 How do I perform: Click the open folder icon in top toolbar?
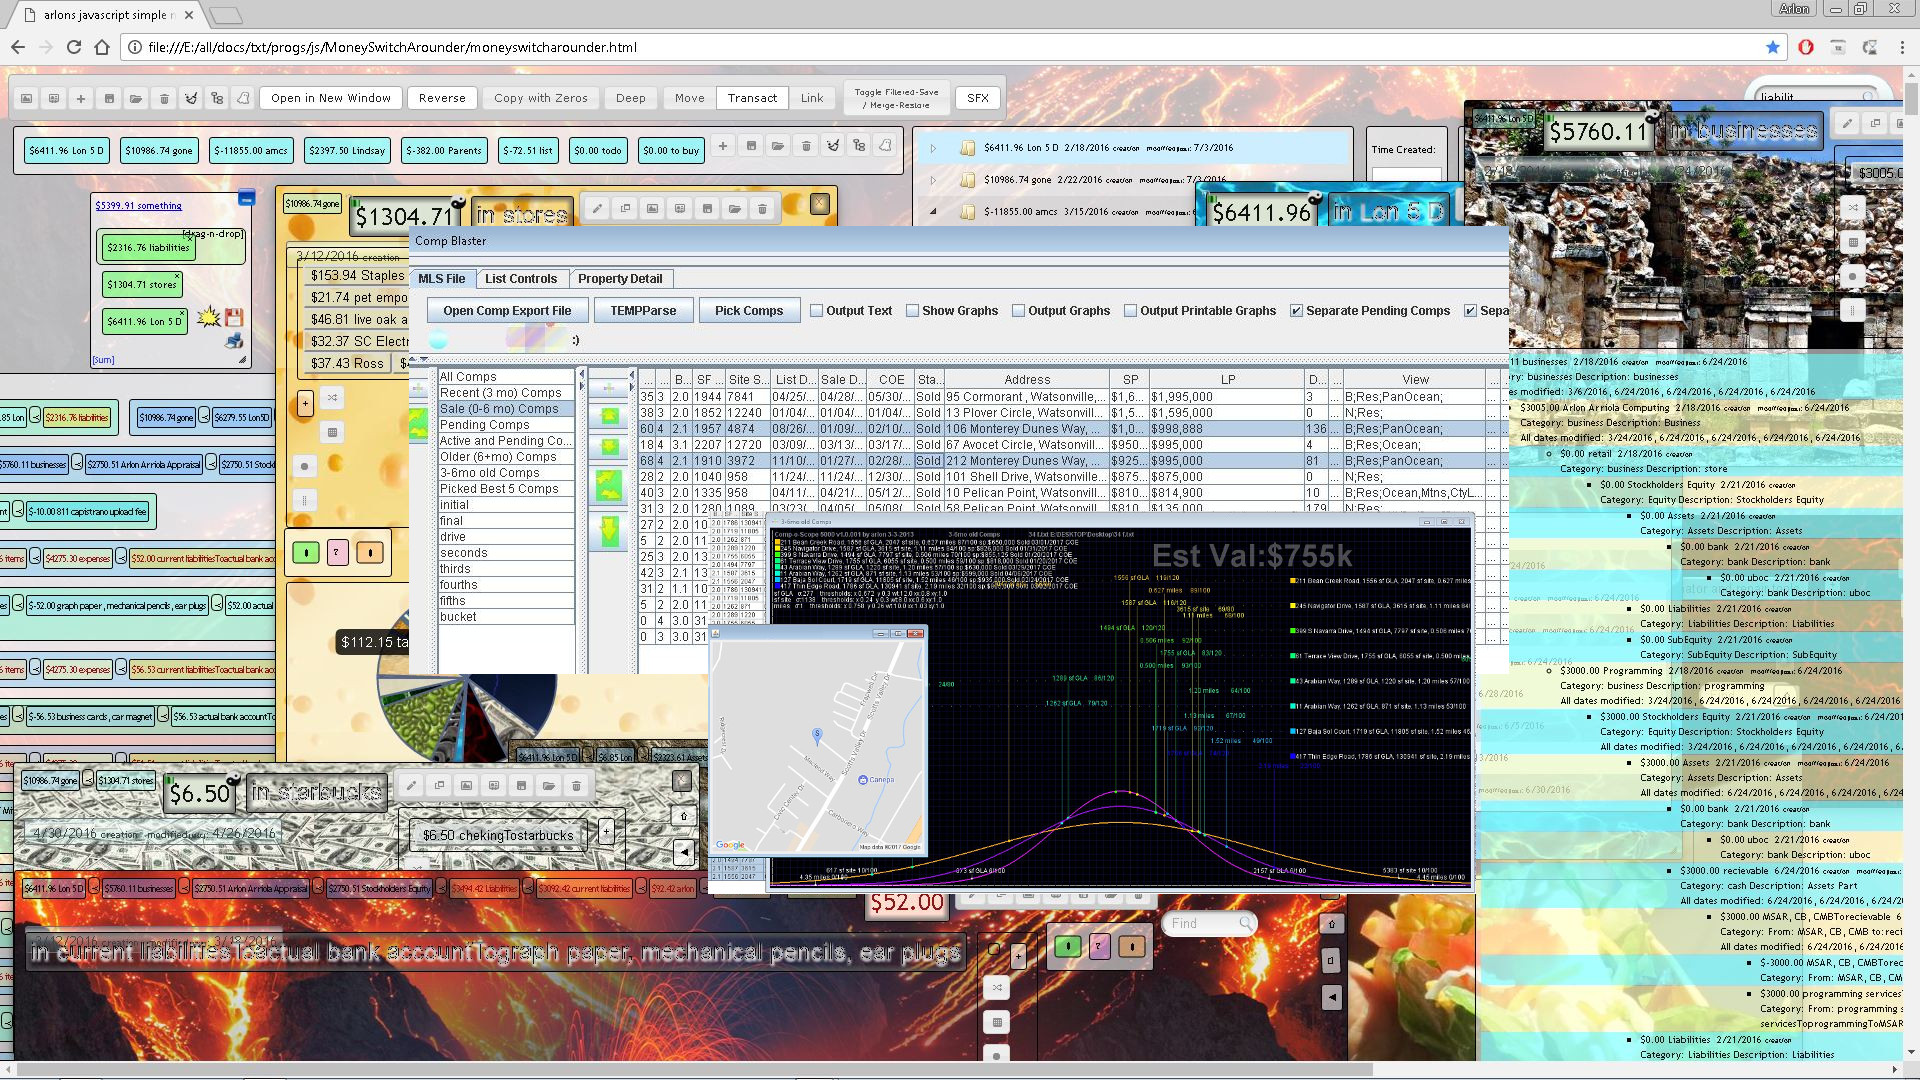136,98
